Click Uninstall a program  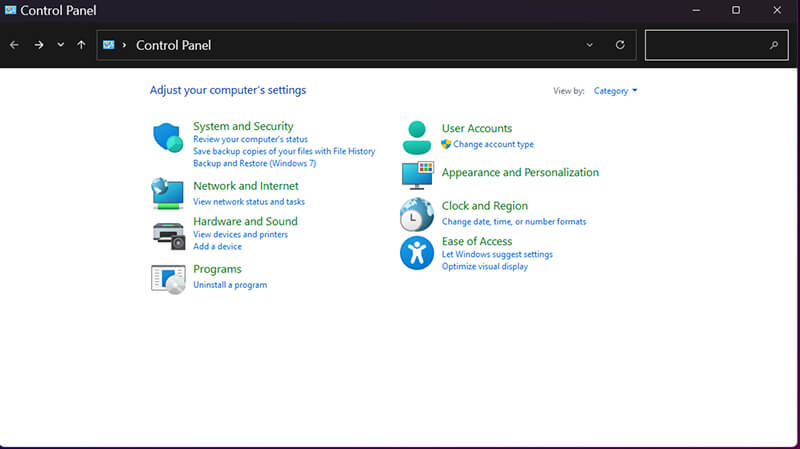tap(230, 285)
